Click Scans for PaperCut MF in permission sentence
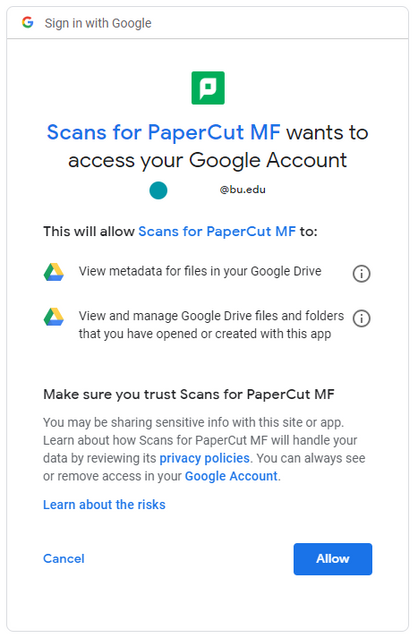Viewport: 418px width, 636px height. (x=217, y=231)
